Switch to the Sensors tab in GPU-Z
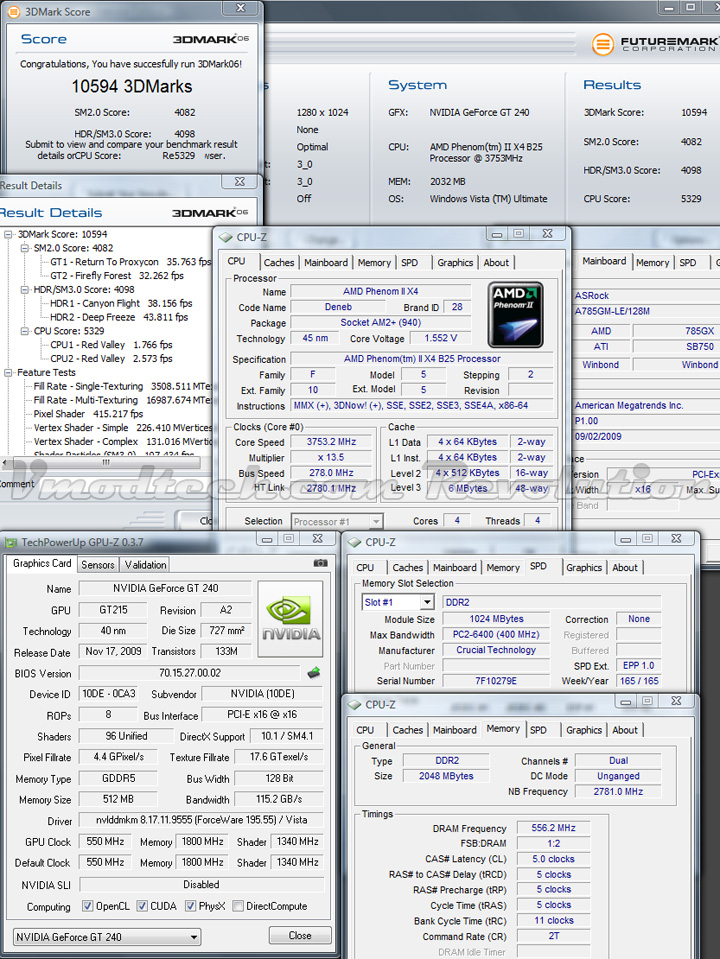 [x=98, y=564]
